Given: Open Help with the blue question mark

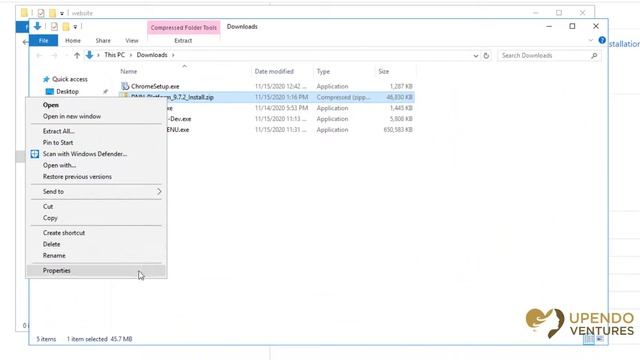Looking at the screenshot, I should tap(602, 40).
